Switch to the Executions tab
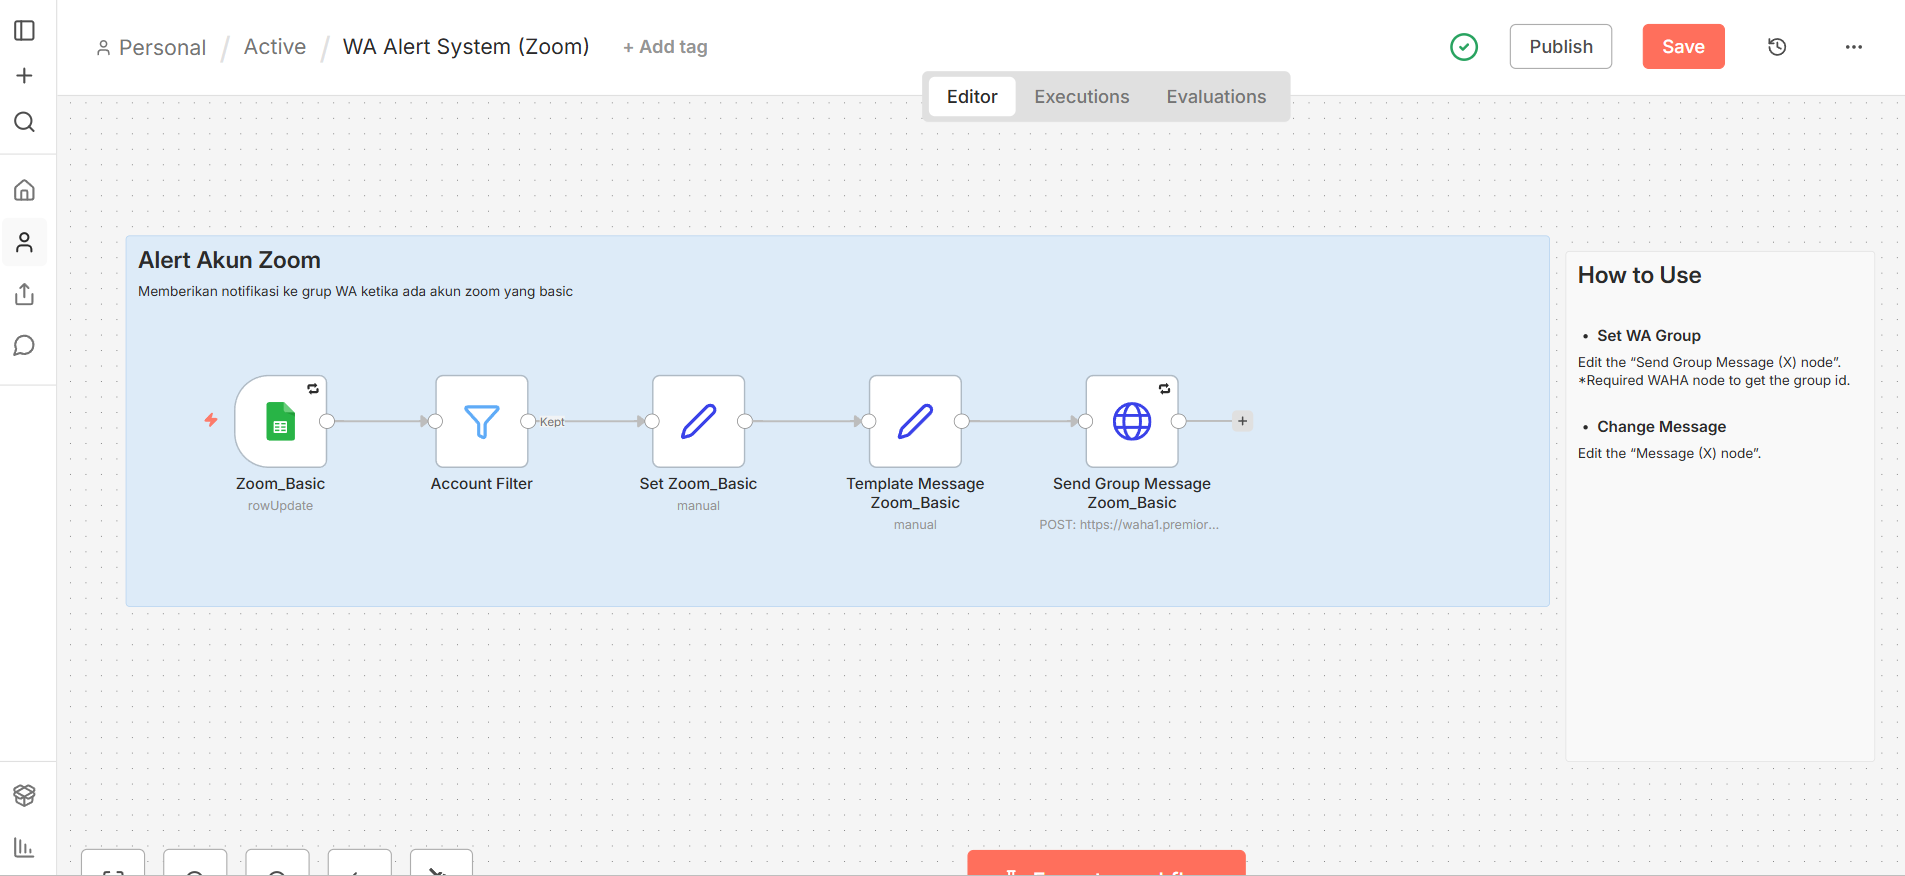1905x876 pixels. point(1081,97)
